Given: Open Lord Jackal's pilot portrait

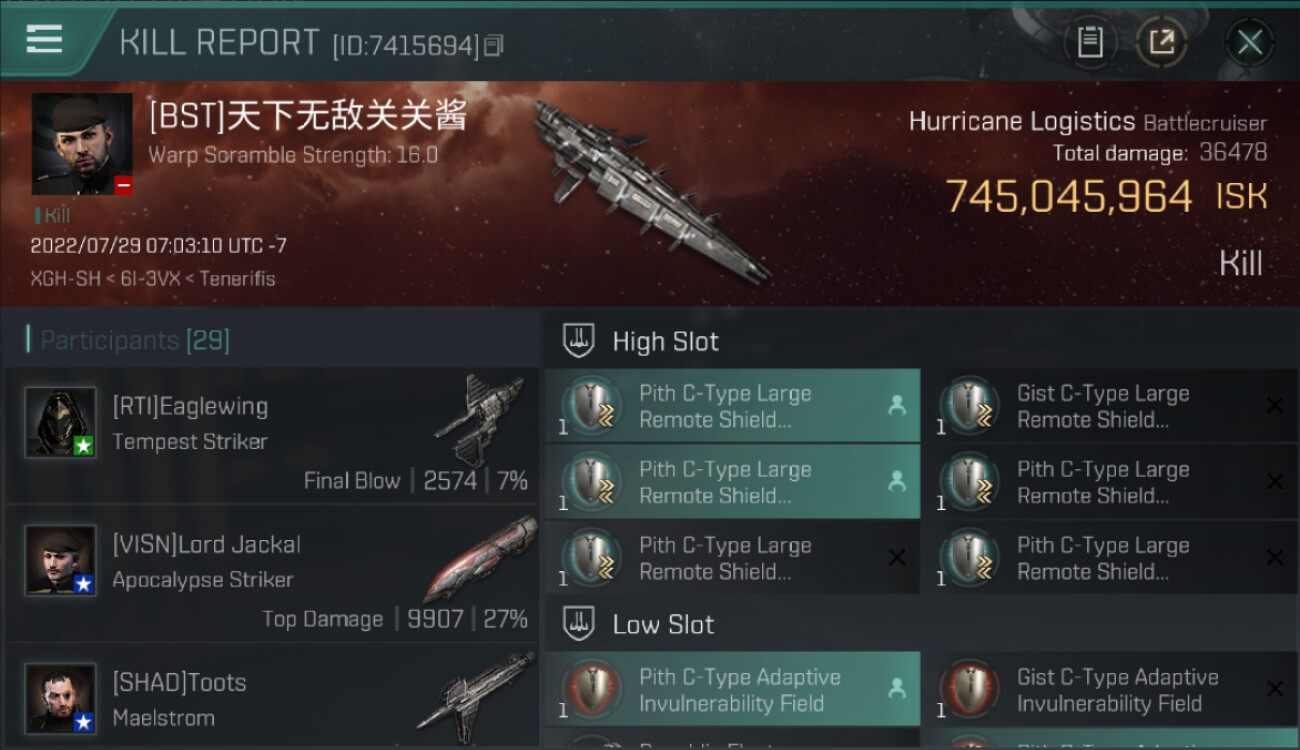Looking at the screenshot, I should click(x=61, y=560).
